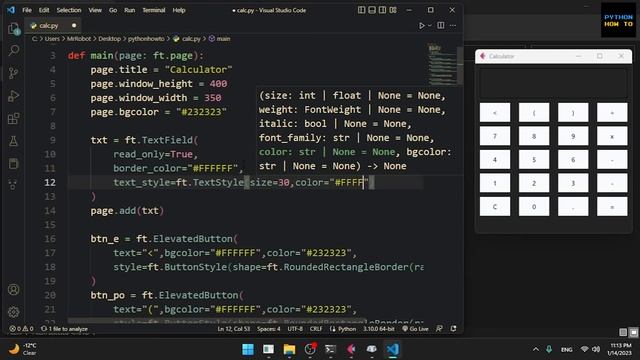Run the Python file with play button

click(x=422, y=25)
